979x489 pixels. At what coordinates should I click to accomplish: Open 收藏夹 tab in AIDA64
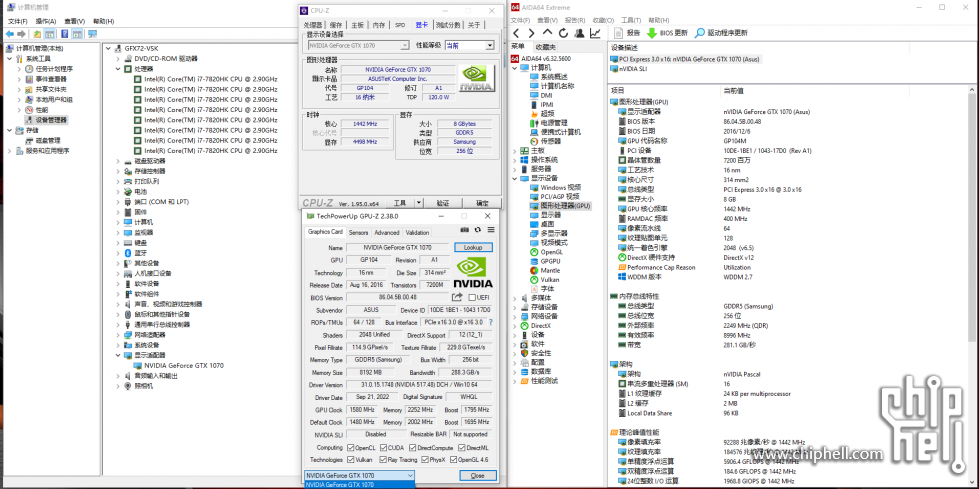point(544,47)
